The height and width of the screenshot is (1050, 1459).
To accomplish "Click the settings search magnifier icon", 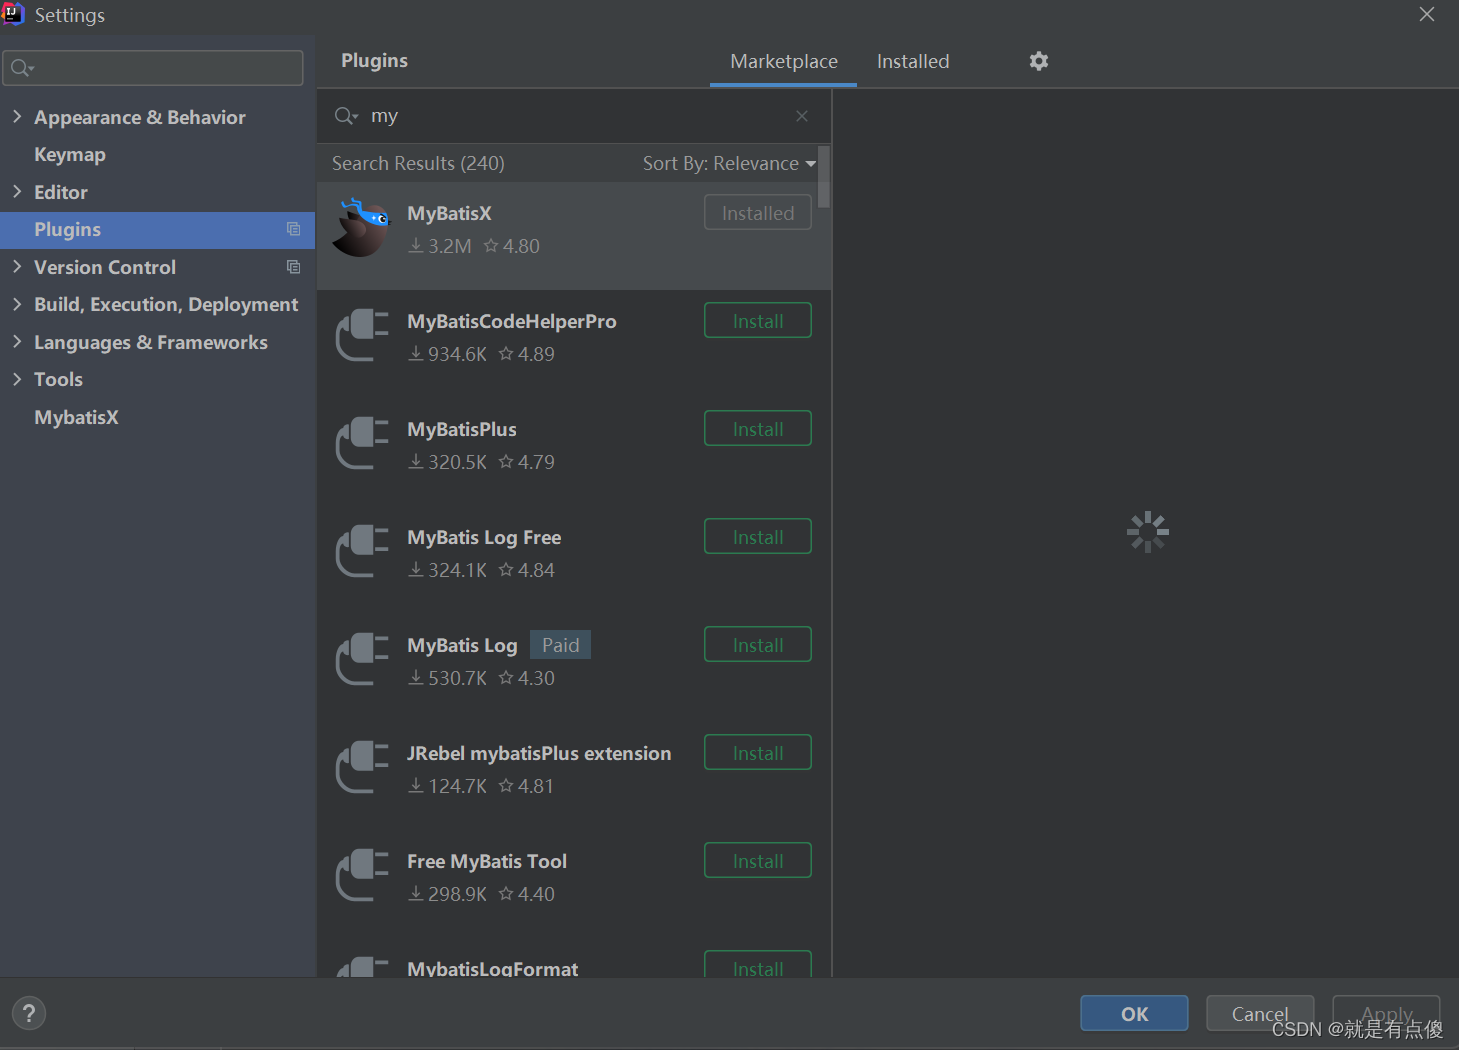I will (x=22, y=68).
